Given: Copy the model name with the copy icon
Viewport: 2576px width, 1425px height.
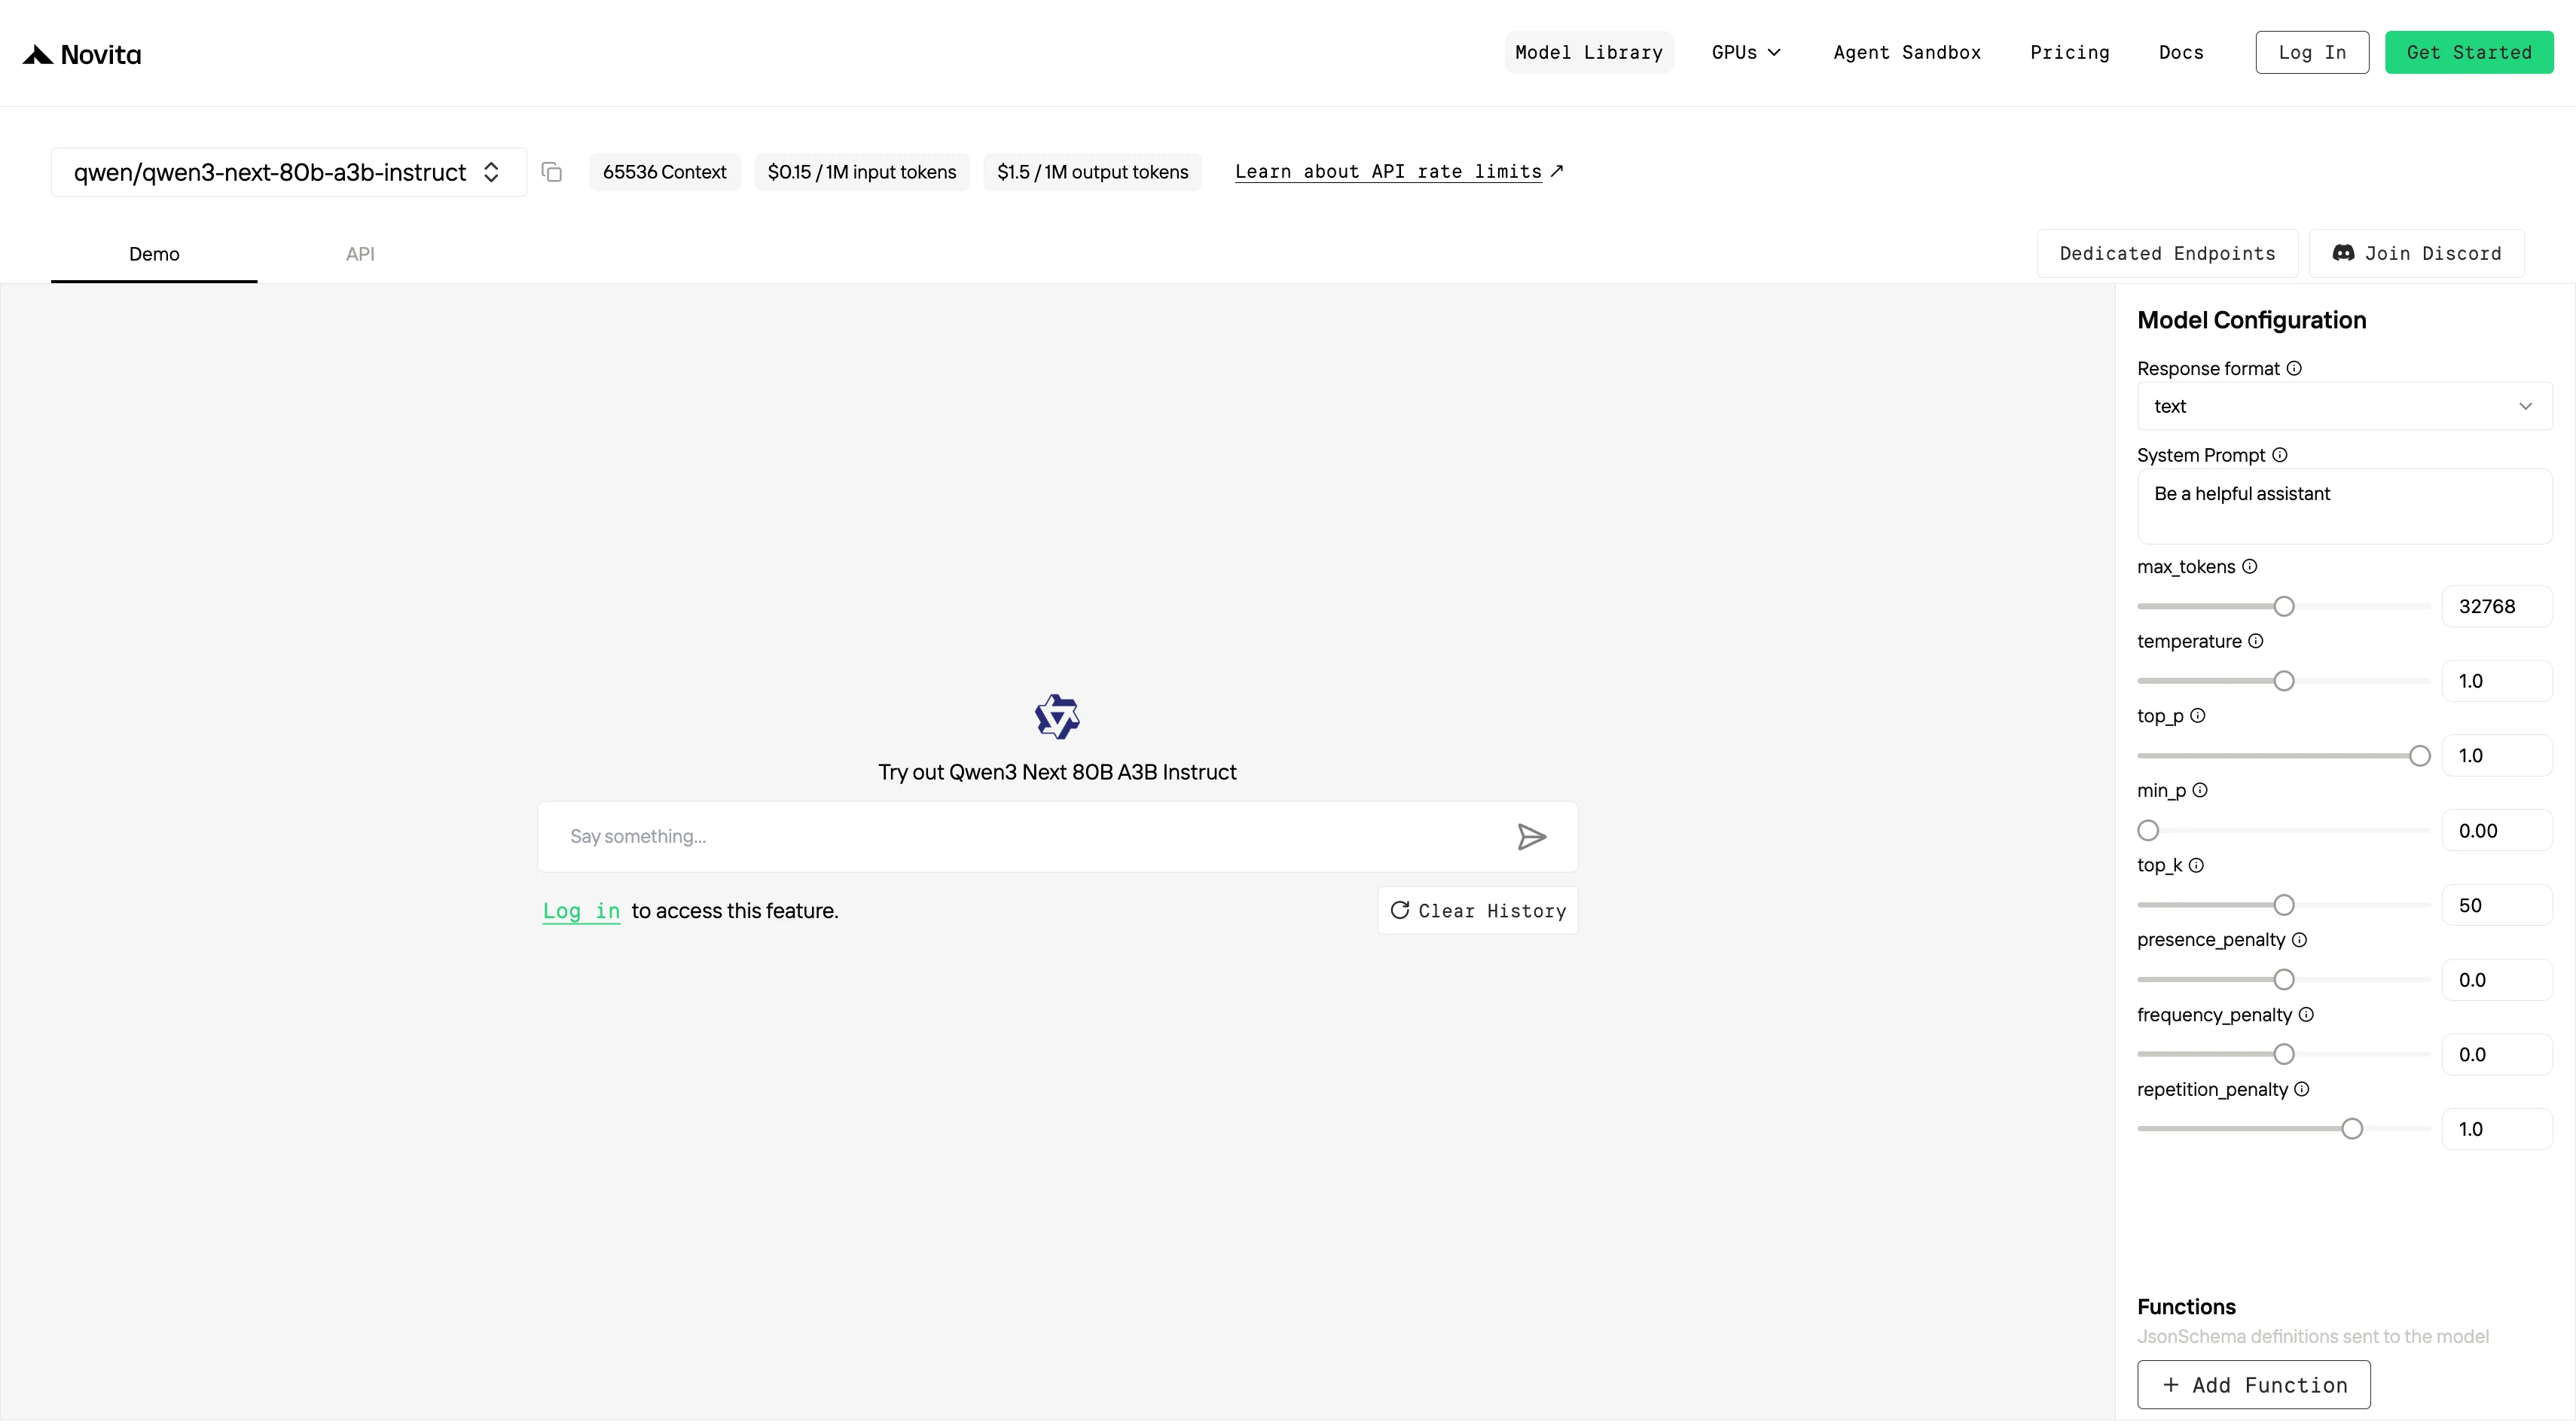Looking at the screenshot, I should pyautogui.click(x=552, y=172).
